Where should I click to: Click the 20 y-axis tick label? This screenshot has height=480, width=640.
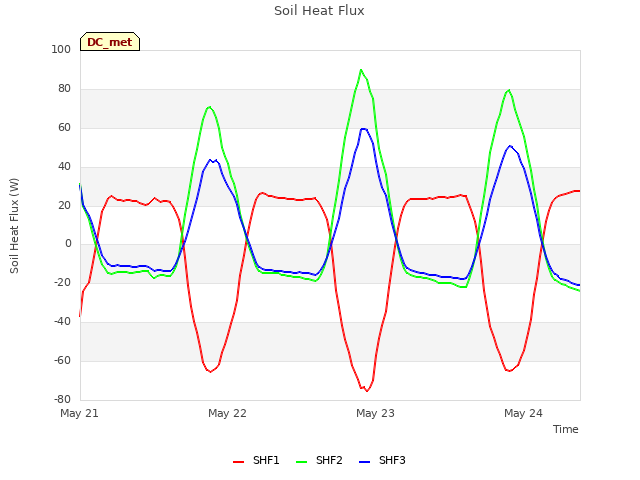click(64, 205)
